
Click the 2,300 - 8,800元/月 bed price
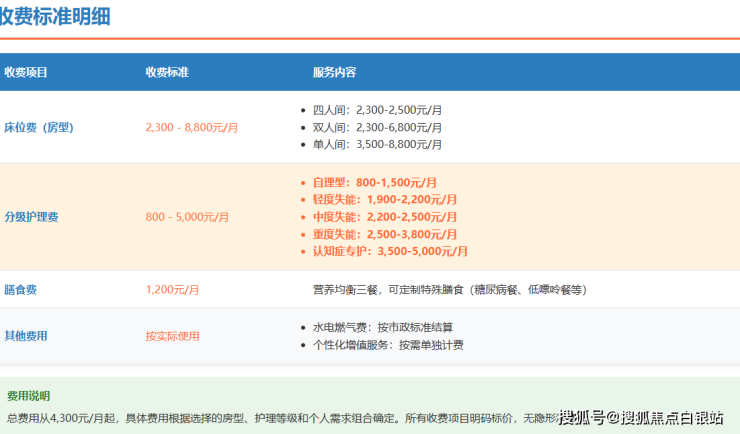192,128
